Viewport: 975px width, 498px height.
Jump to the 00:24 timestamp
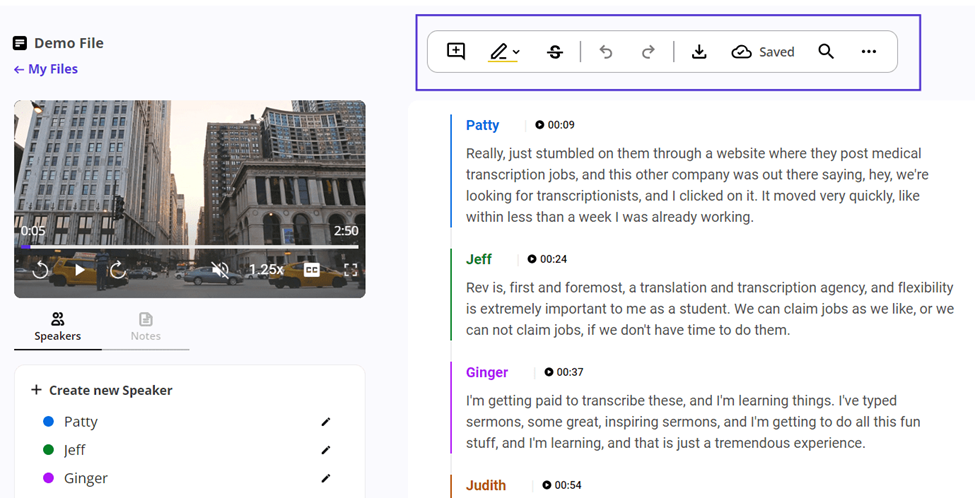[x=547, y=259]
